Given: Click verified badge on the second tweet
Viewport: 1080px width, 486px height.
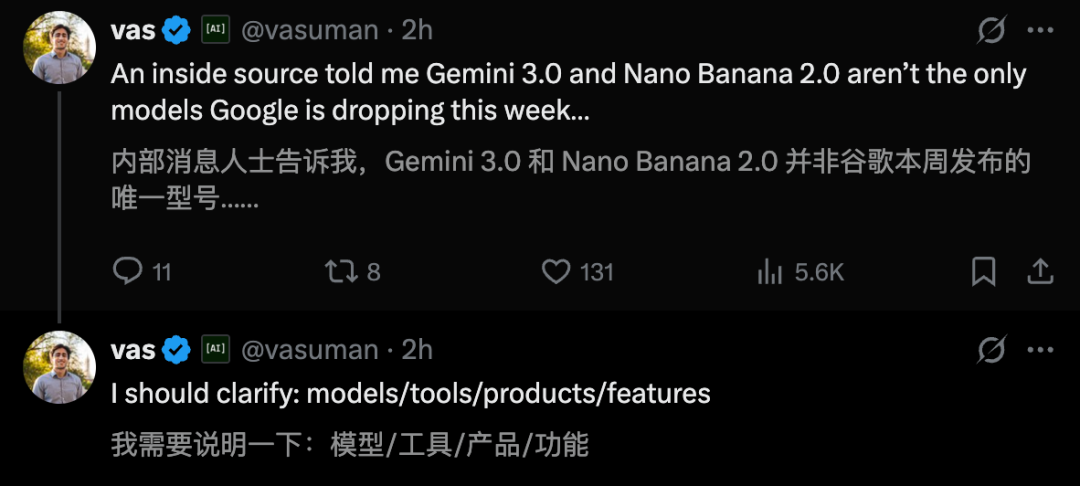Looking at the screenshot, I should [x=177, y=350].
